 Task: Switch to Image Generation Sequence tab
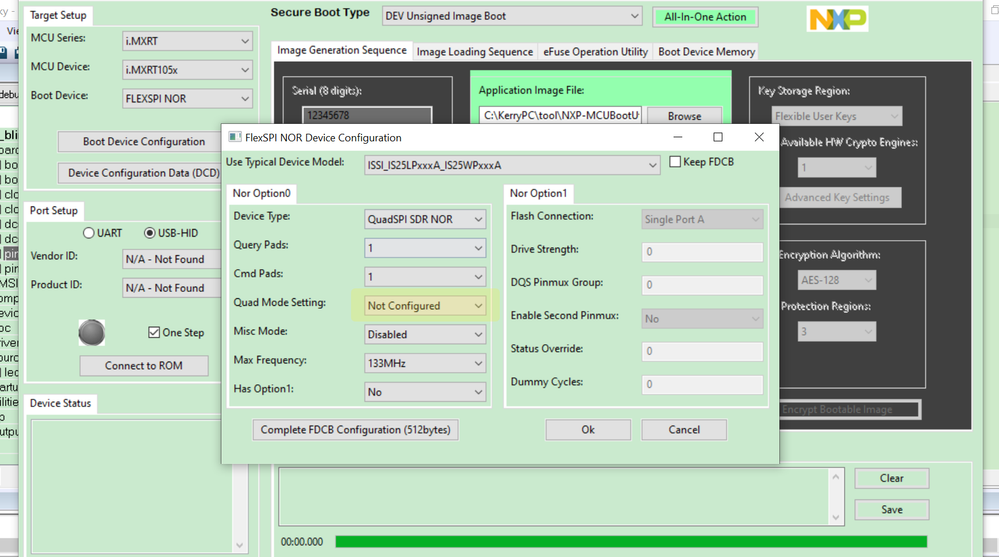pyautogui.click(x=341, y=50)
